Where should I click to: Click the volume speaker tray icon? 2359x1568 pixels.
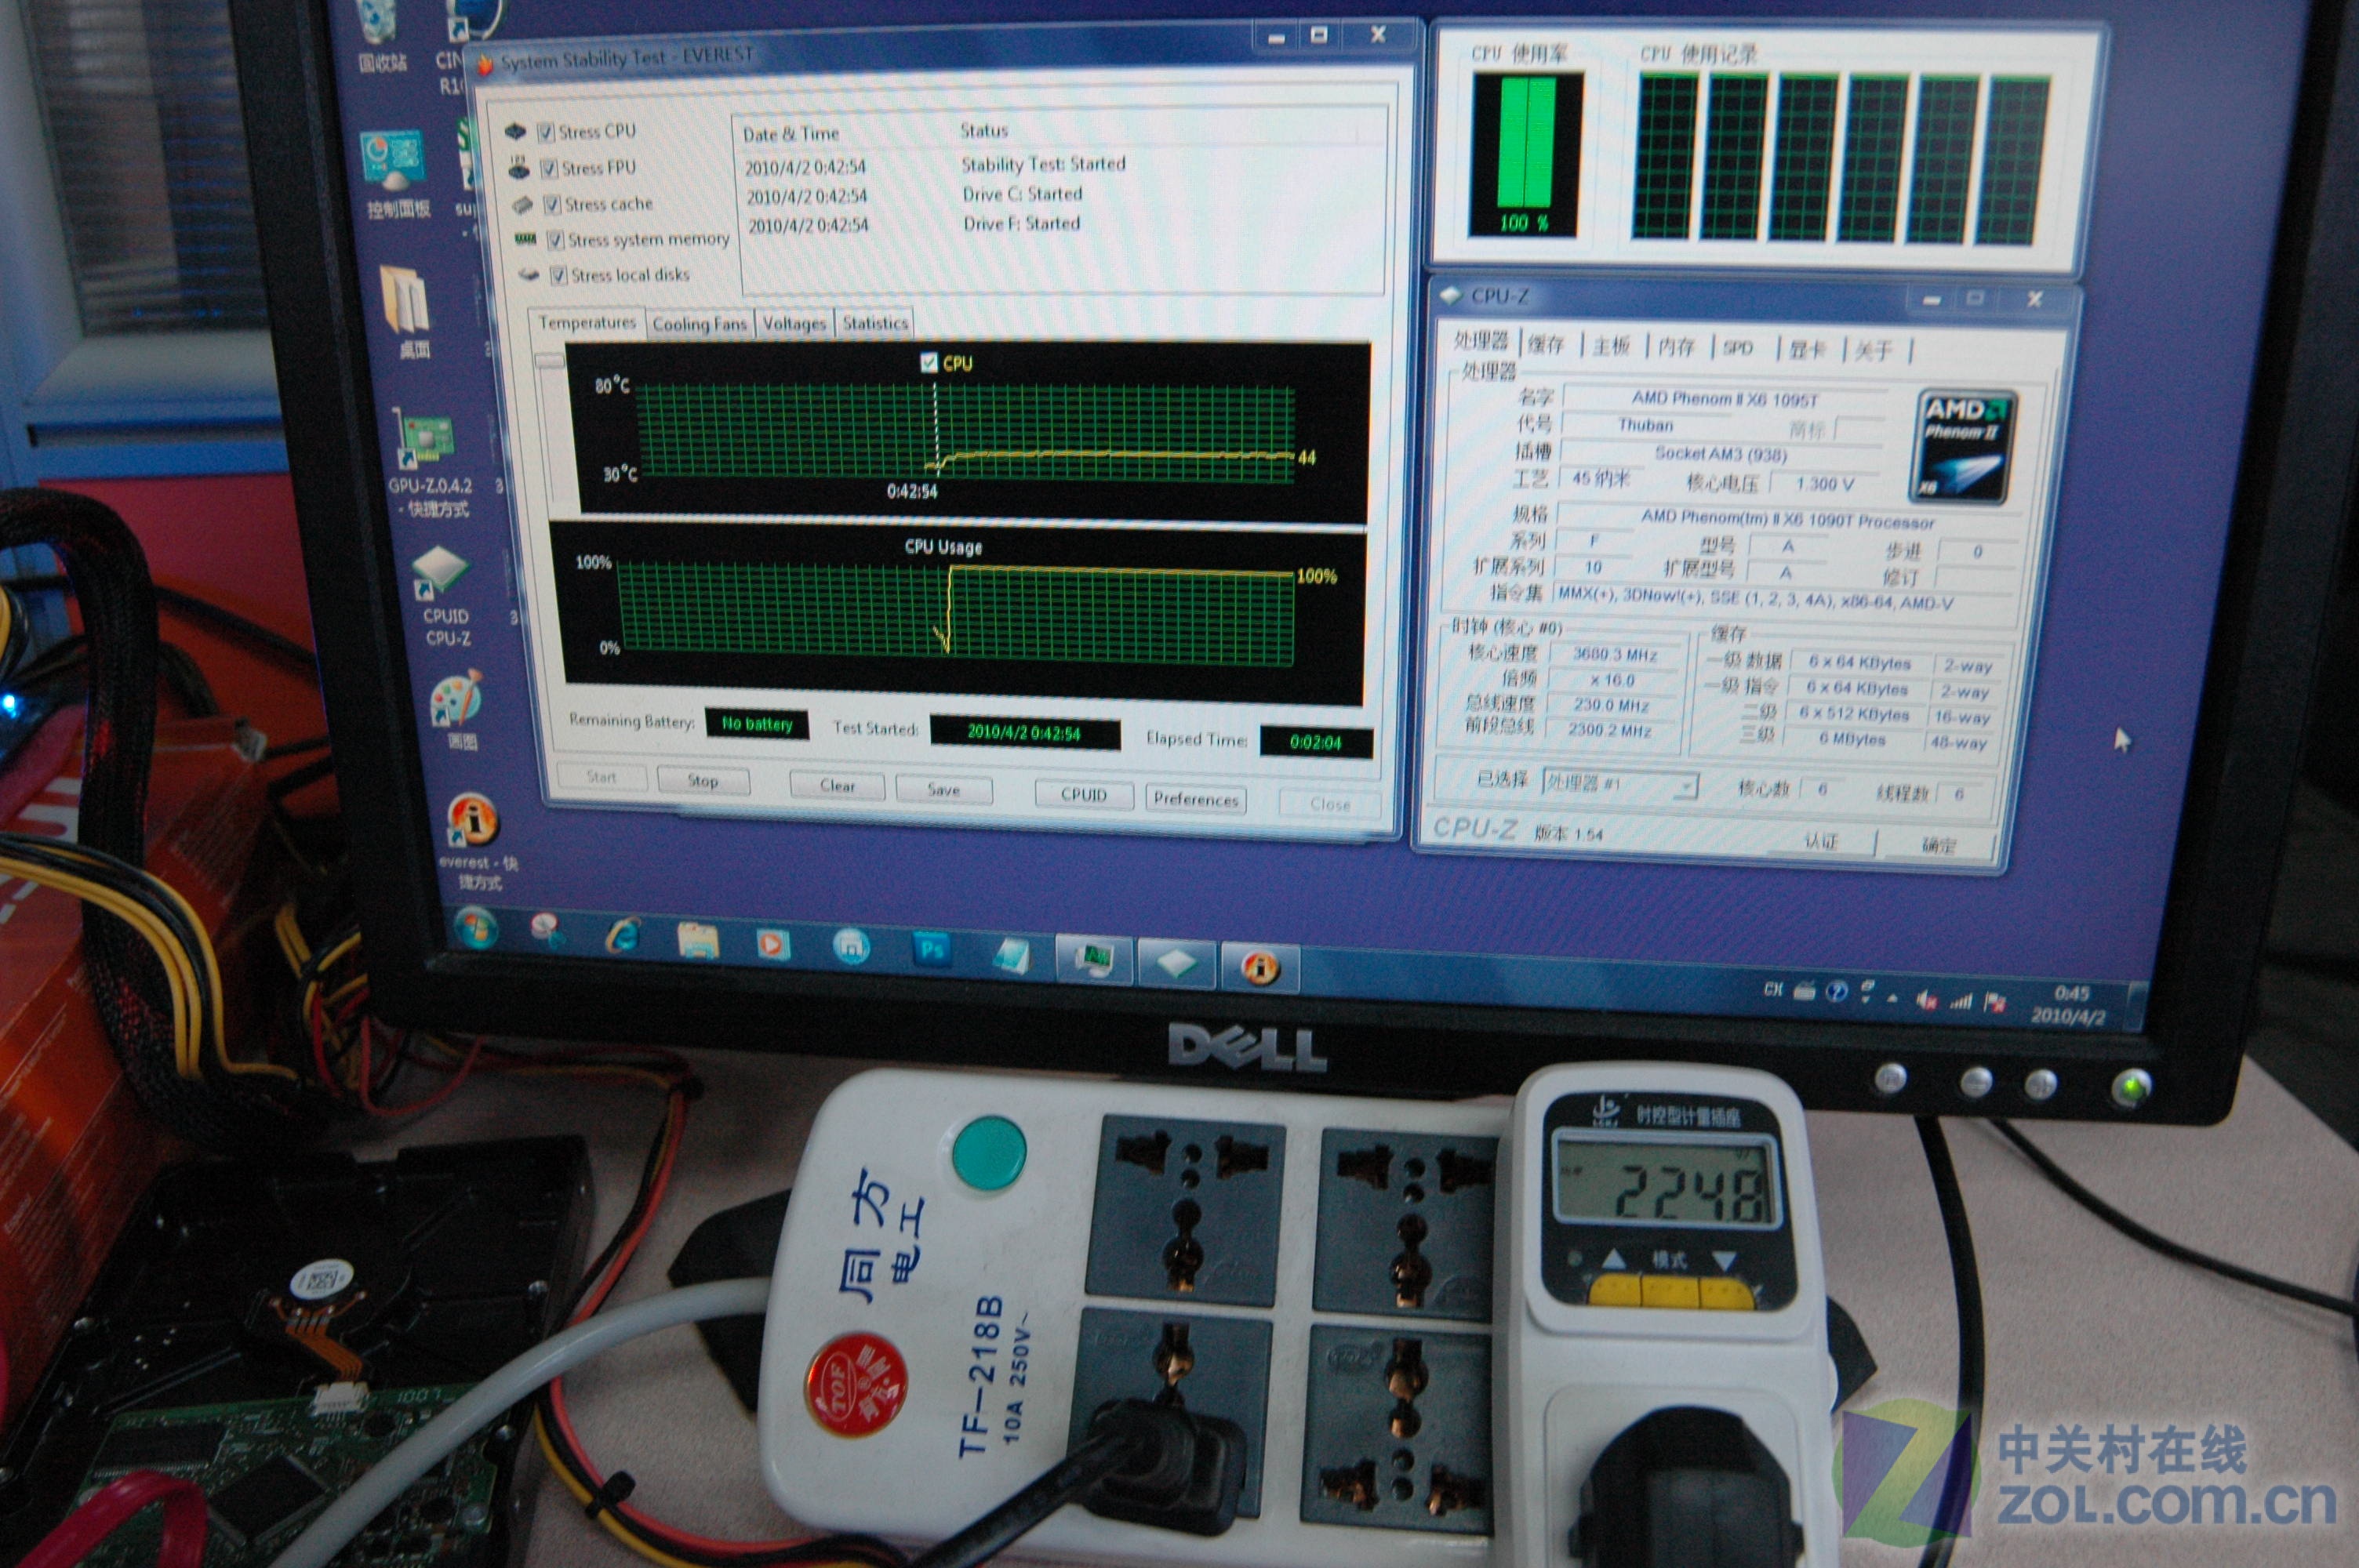coord(1926,1000)
